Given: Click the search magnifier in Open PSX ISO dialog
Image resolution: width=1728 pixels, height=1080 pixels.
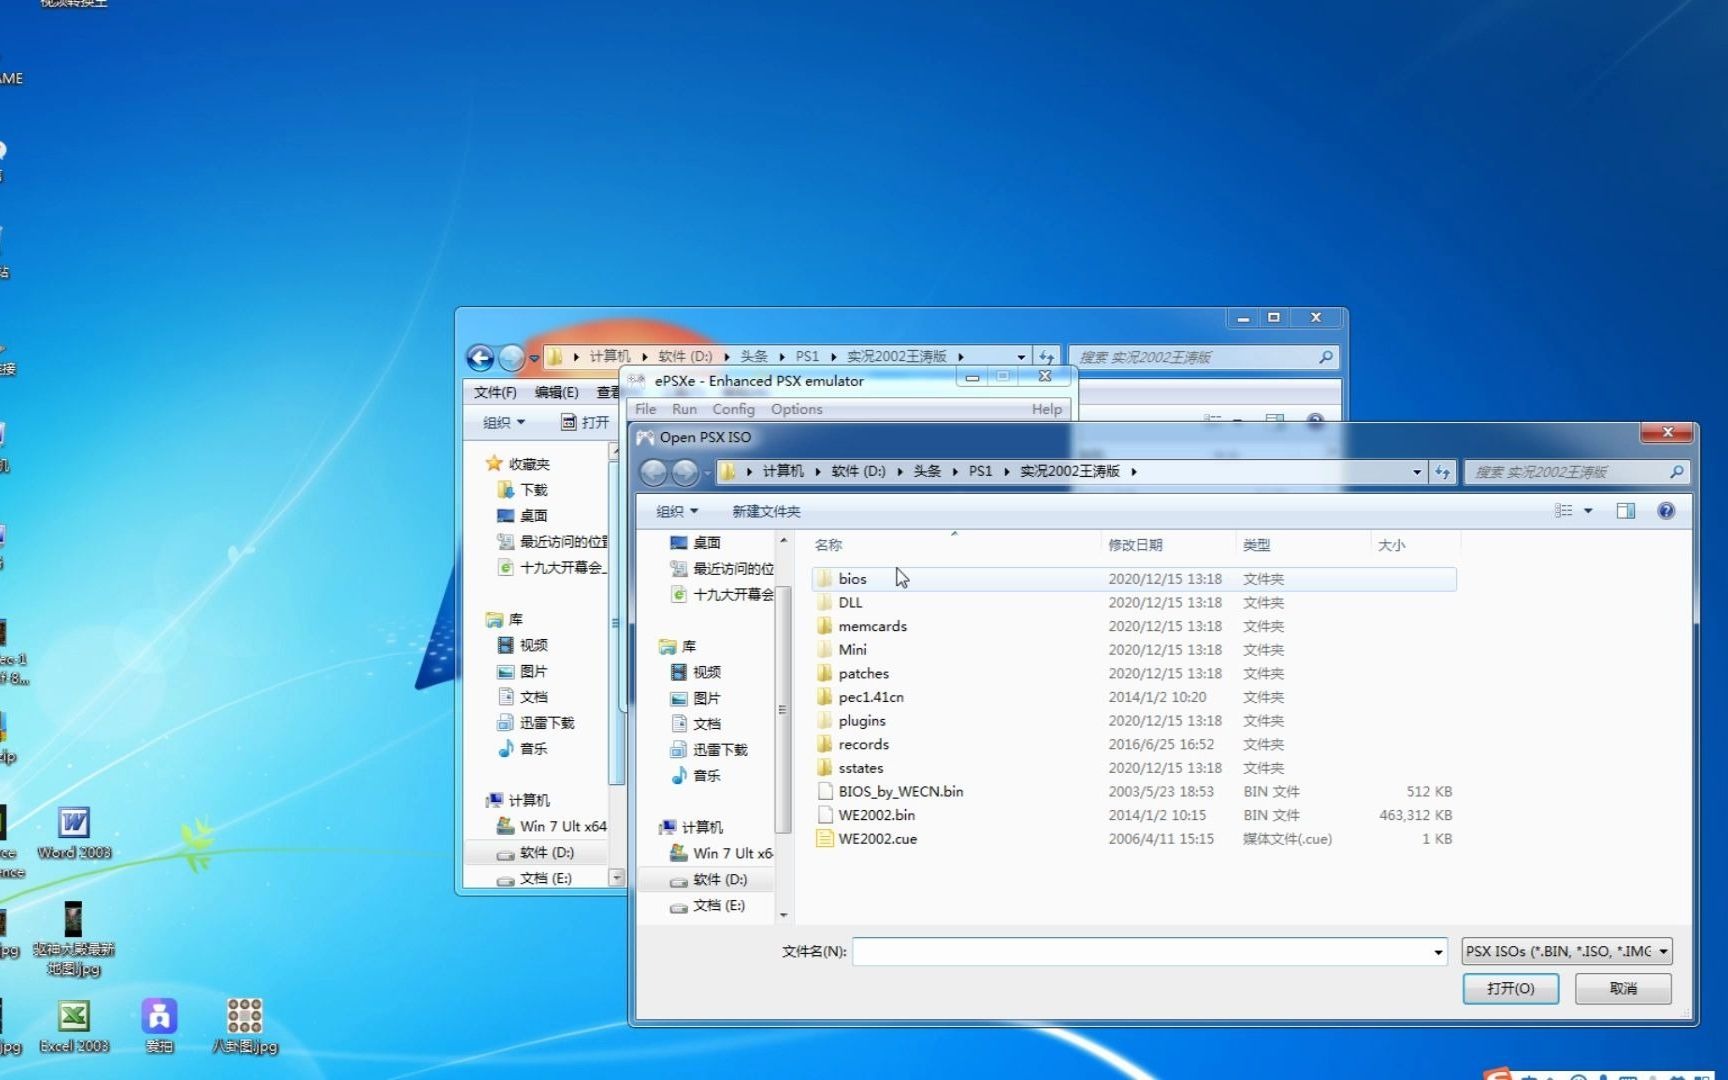Looking at the screenshot, I should (1677, 472).
